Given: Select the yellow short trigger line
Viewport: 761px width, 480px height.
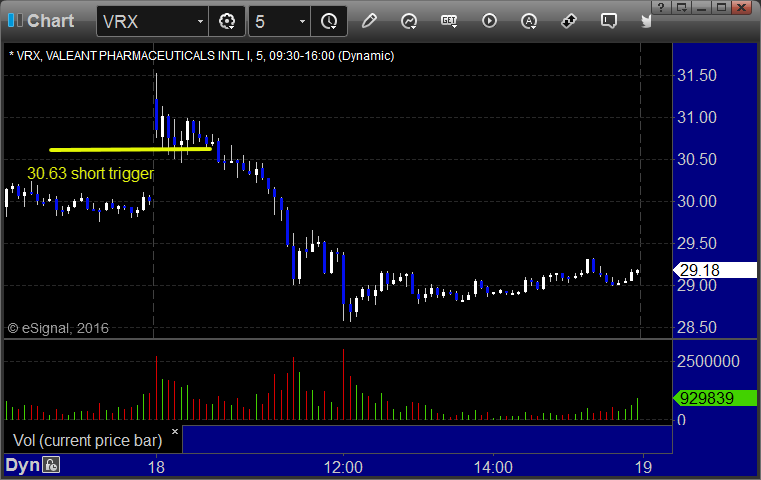Looking at the screenshot, I should 130,149.
